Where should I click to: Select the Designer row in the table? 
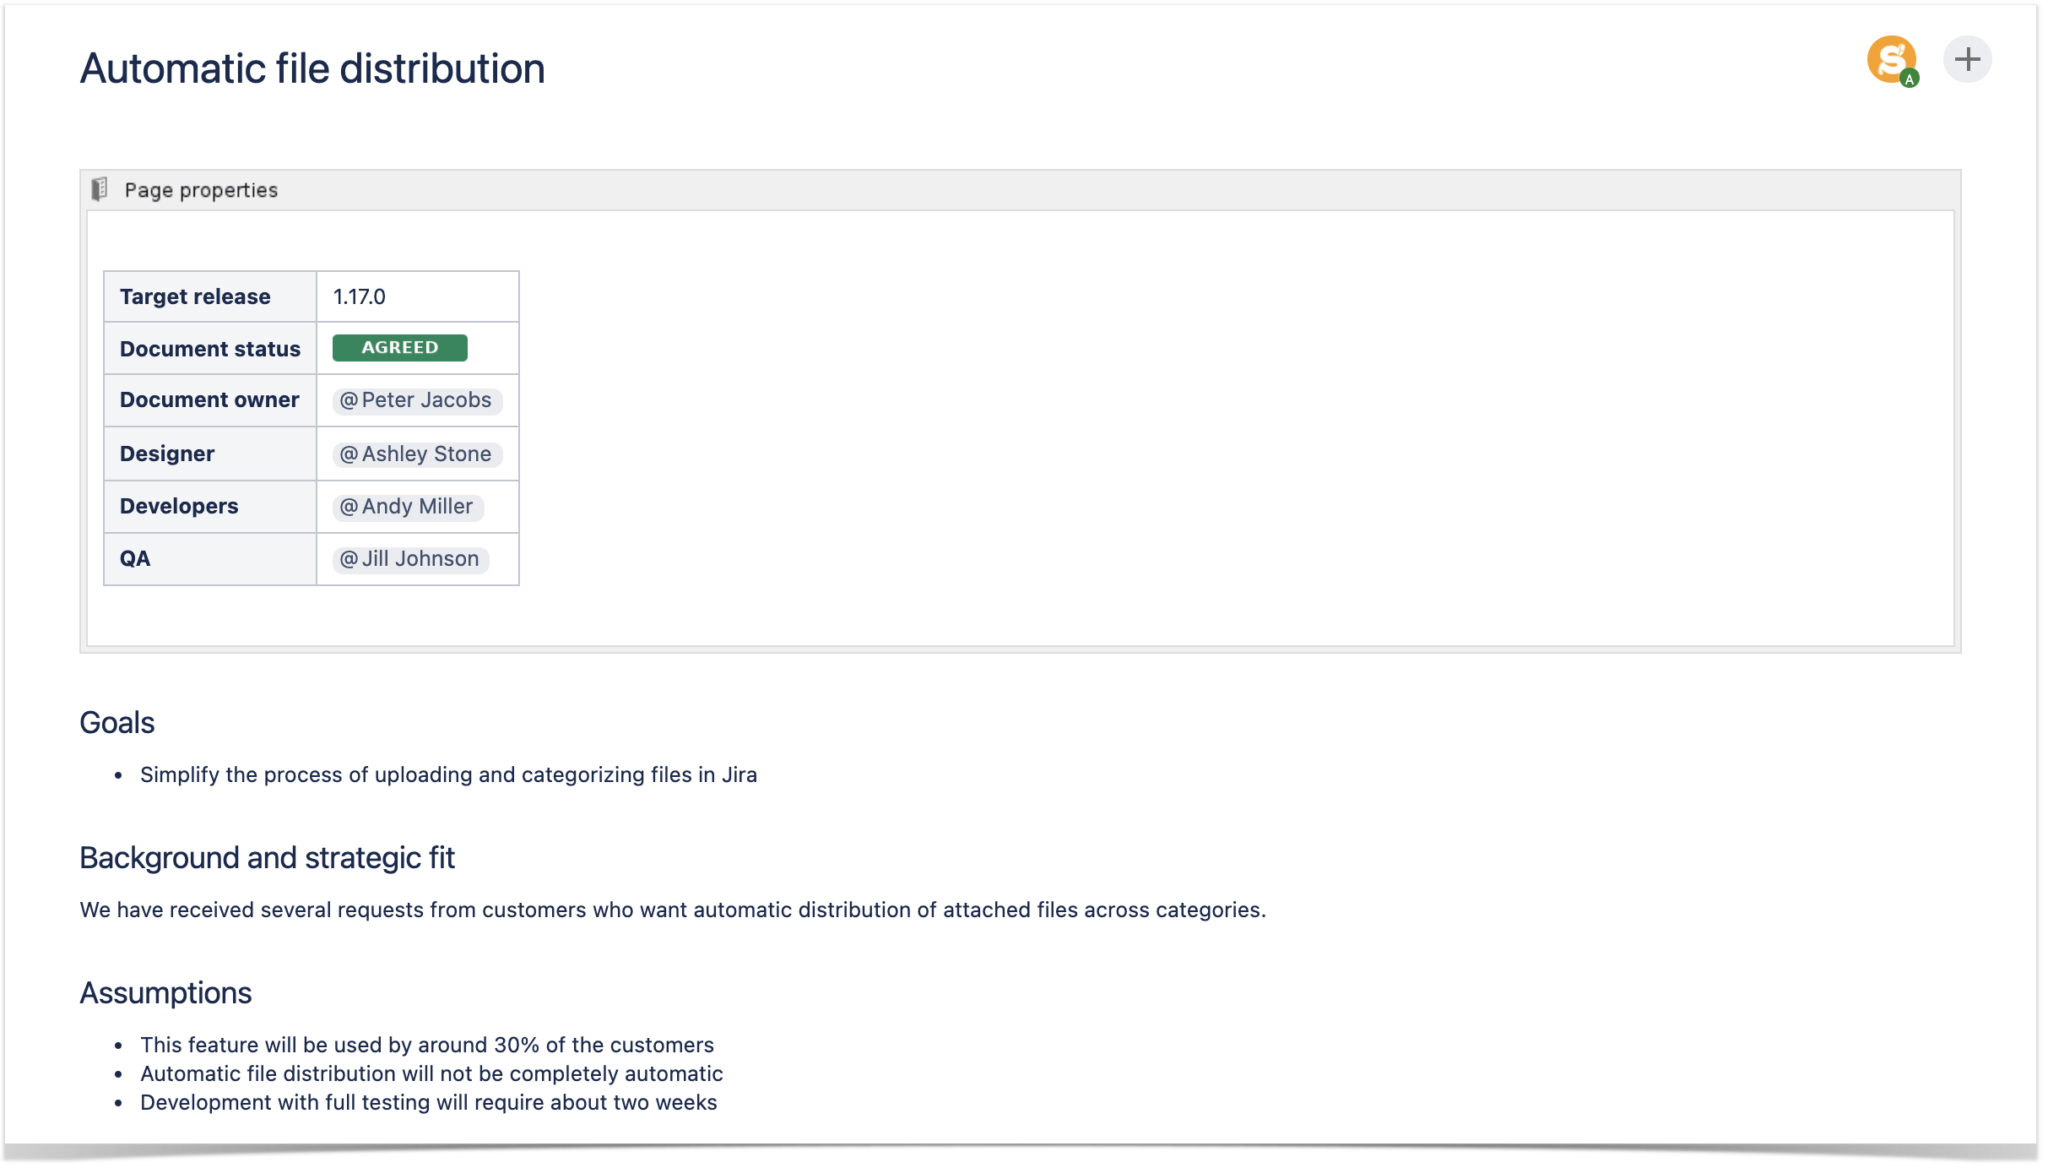click(166, 453)
